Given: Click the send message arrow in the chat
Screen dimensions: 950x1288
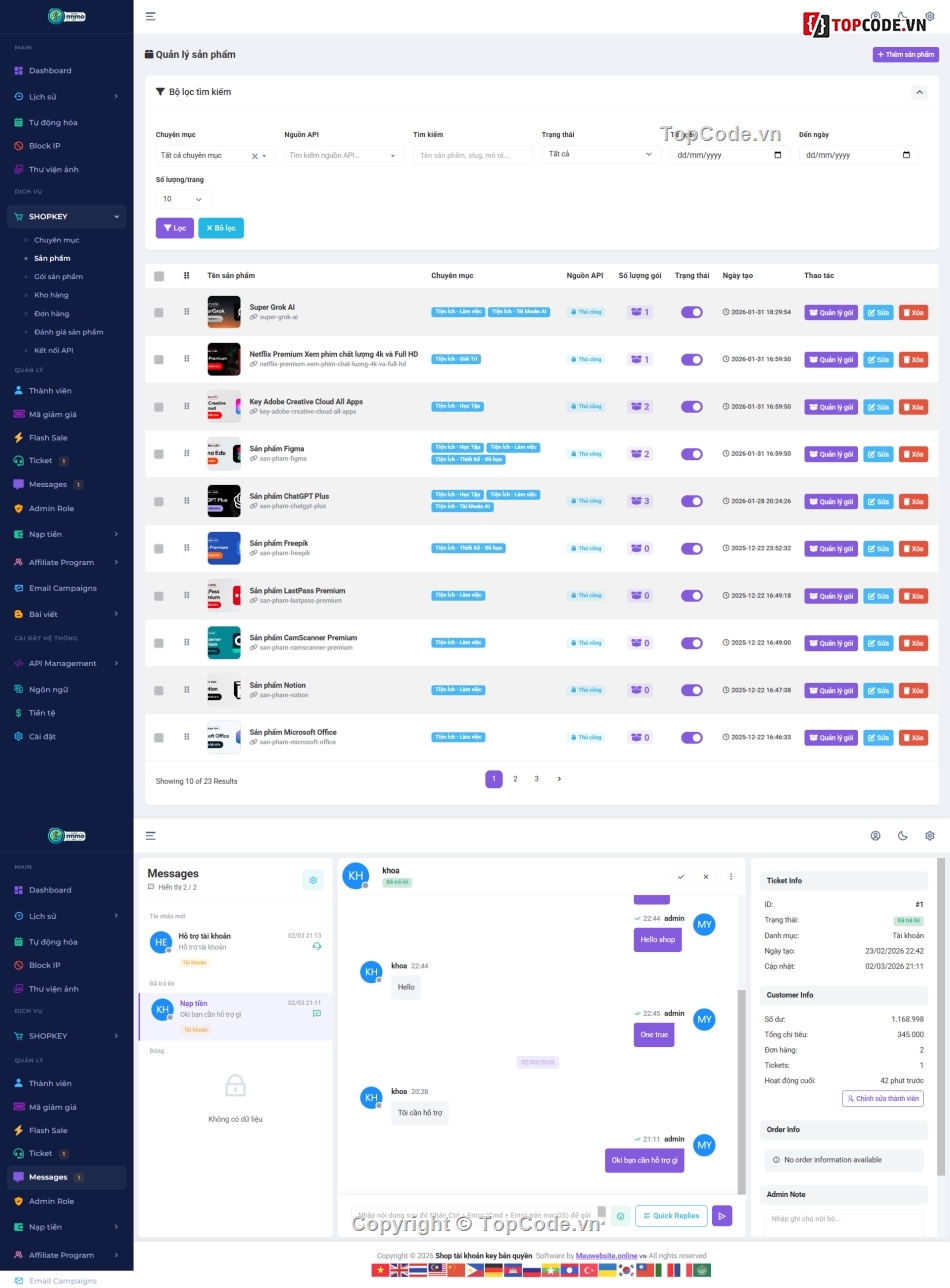Looking at the screenshot, I should click(722, 1215).
